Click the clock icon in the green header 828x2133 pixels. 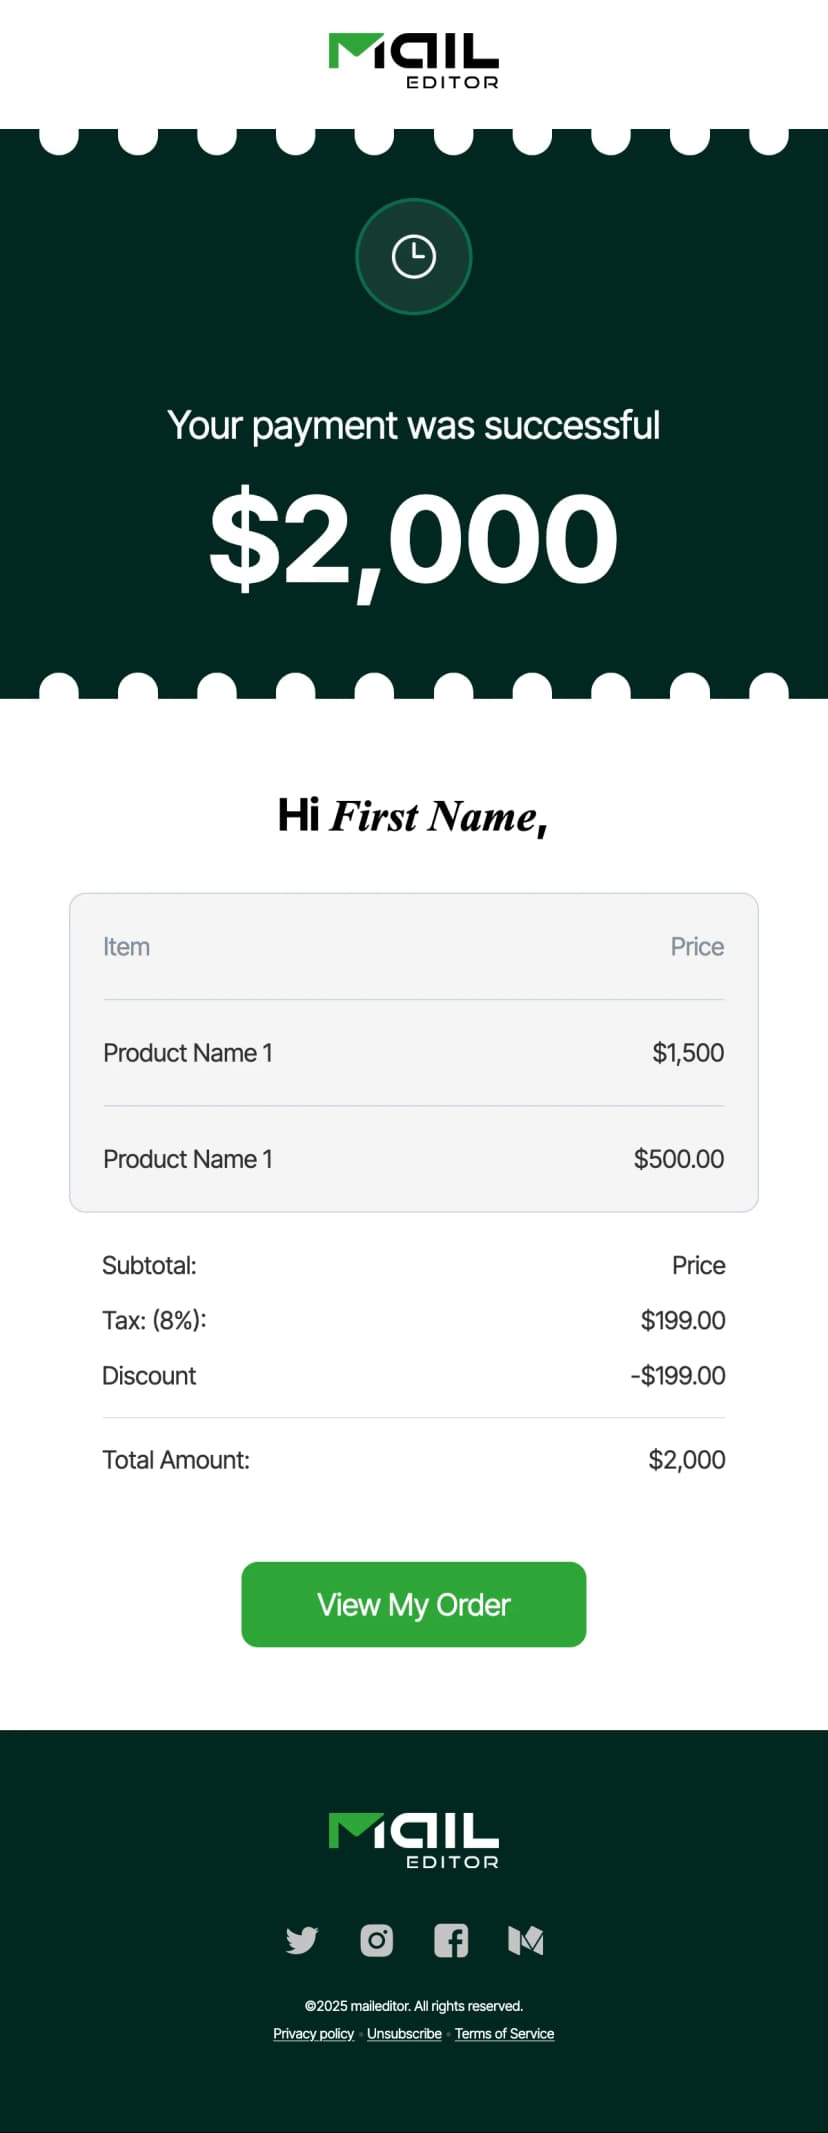pyautogui.click(x=413, y=255)
